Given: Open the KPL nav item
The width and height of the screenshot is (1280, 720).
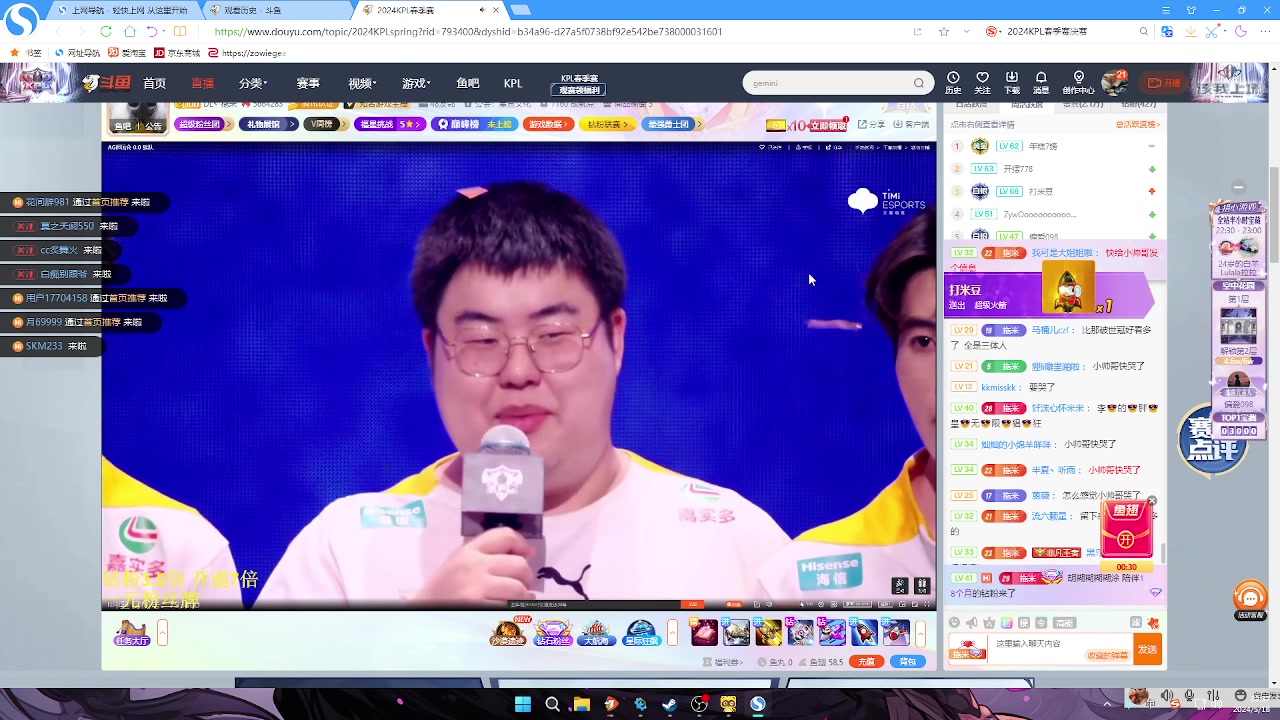Looking at the screenshot, I should tap(513, 83).
